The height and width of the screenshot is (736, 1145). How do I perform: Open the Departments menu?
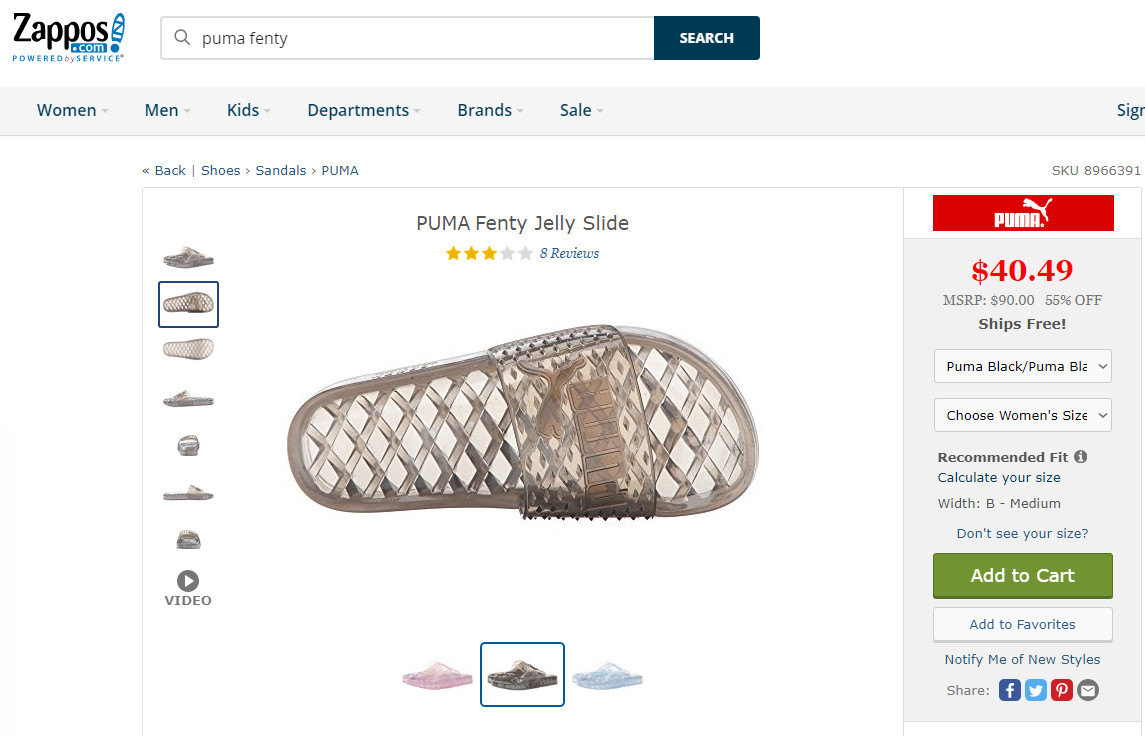363,111
